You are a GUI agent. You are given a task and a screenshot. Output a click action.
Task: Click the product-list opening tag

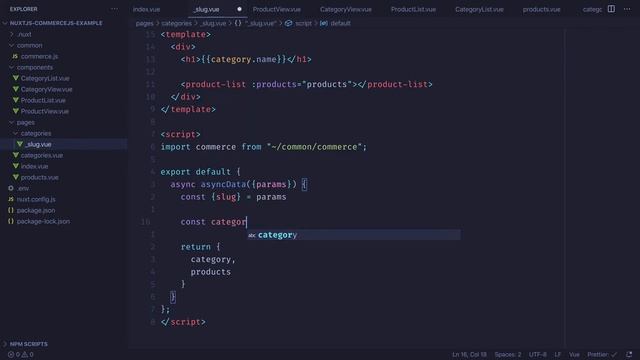[269, 84]
